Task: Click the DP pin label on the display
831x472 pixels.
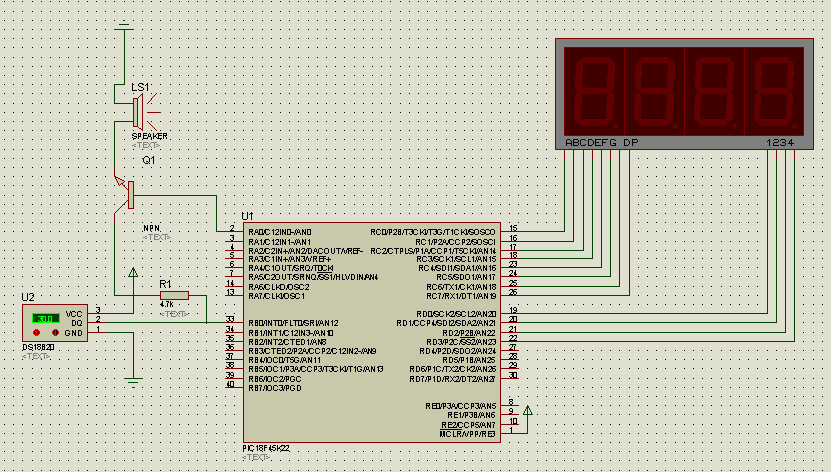Action: [631, 143]
